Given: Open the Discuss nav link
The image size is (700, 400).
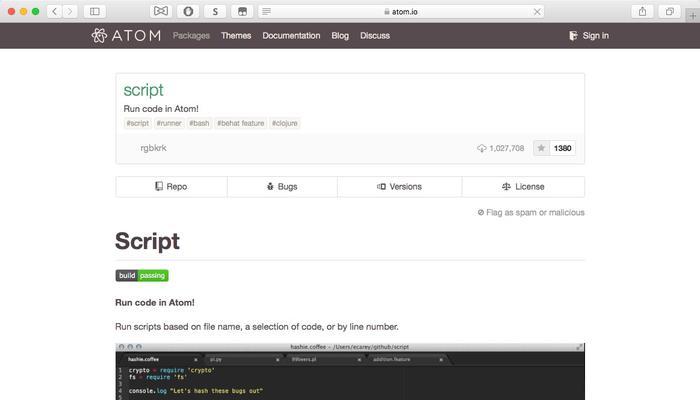Looking at the screenshot, I should tap(375, 36).
